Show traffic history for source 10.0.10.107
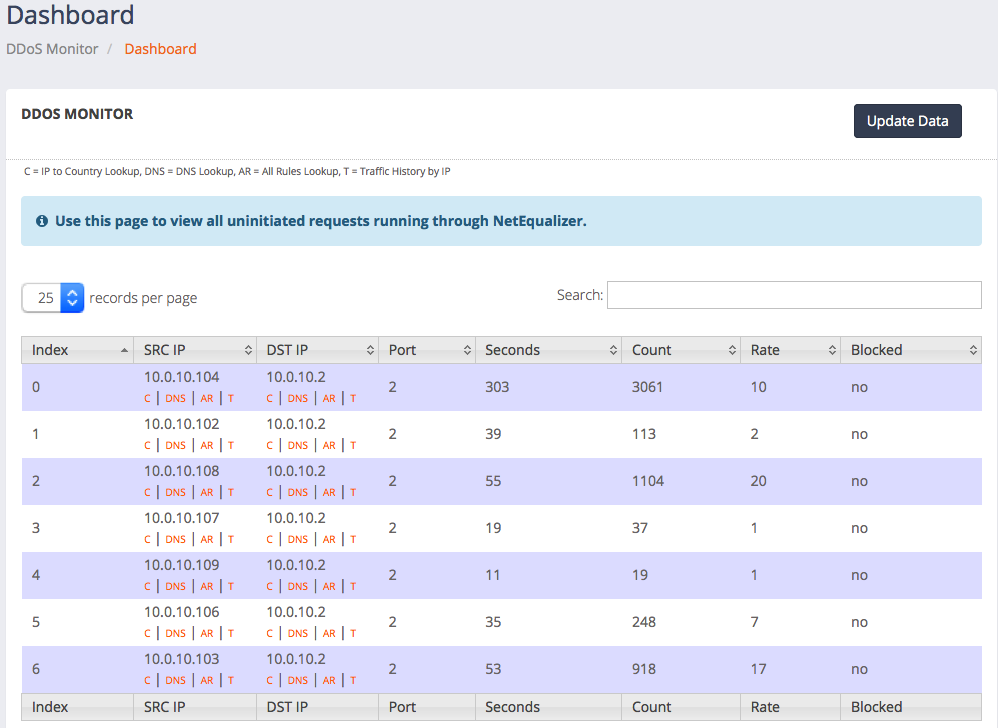Viewport: 998px width, 728px height. [x=231, y=539]
